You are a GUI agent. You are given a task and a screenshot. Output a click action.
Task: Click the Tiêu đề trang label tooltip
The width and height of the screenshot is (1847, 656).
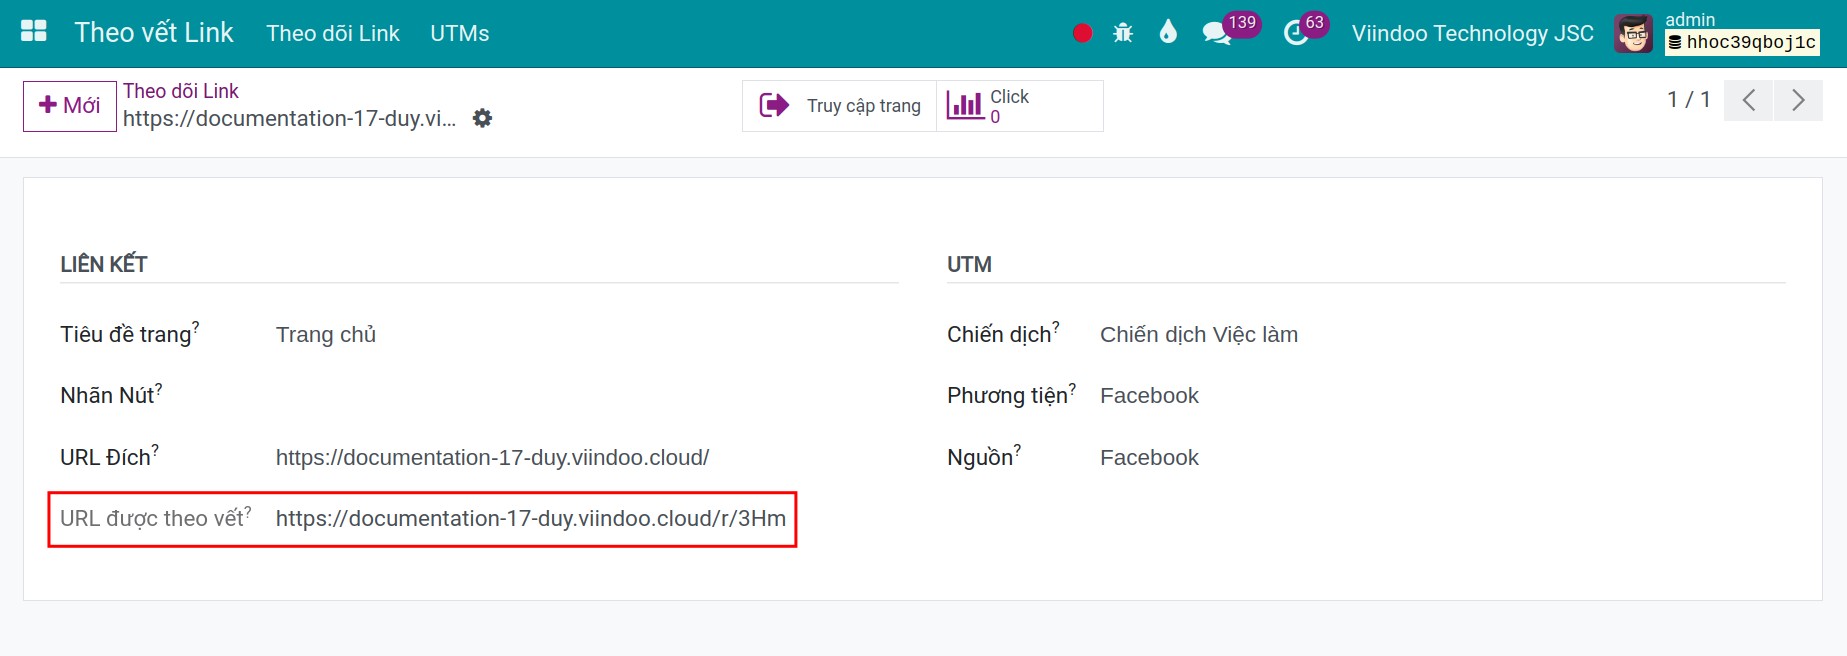coord(196,326)
